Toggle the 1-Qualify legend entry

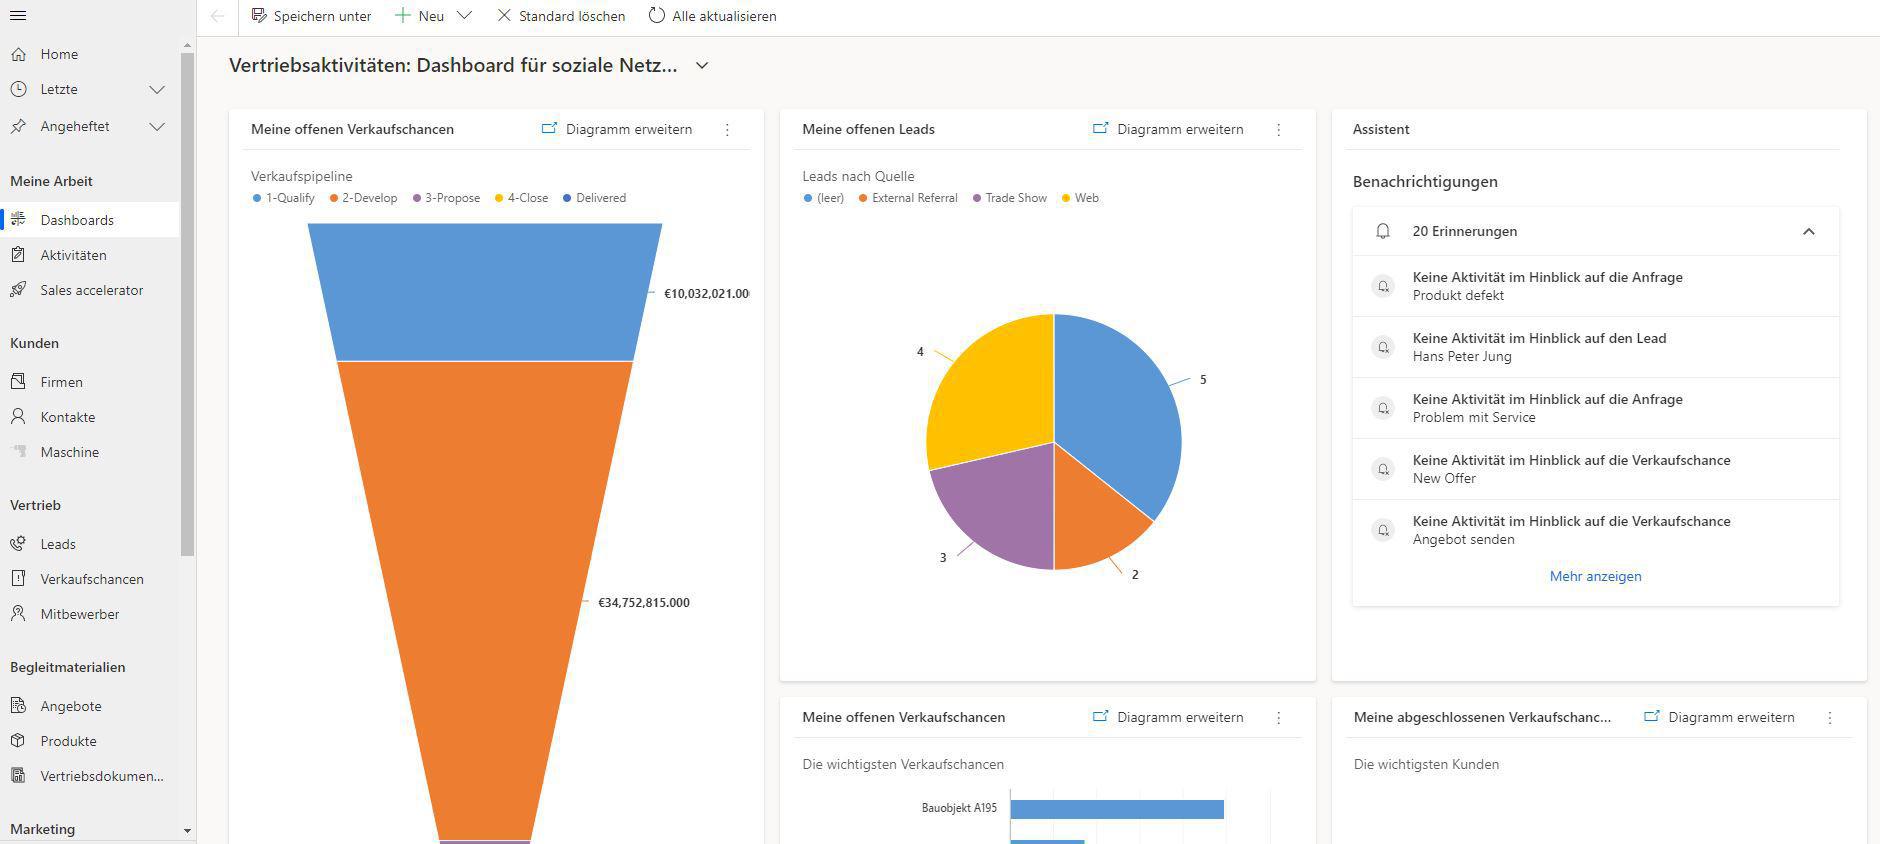(x=284, y=198)
